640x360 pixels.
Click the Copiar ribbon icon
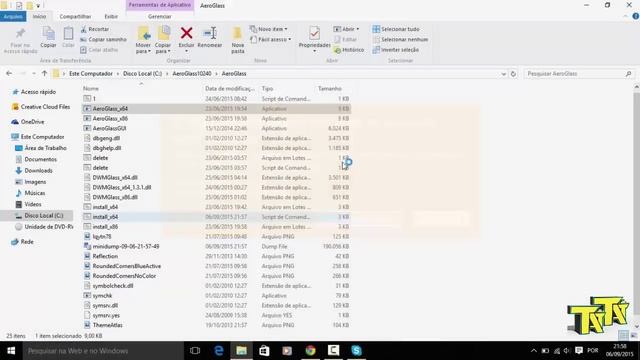[48, 37]
